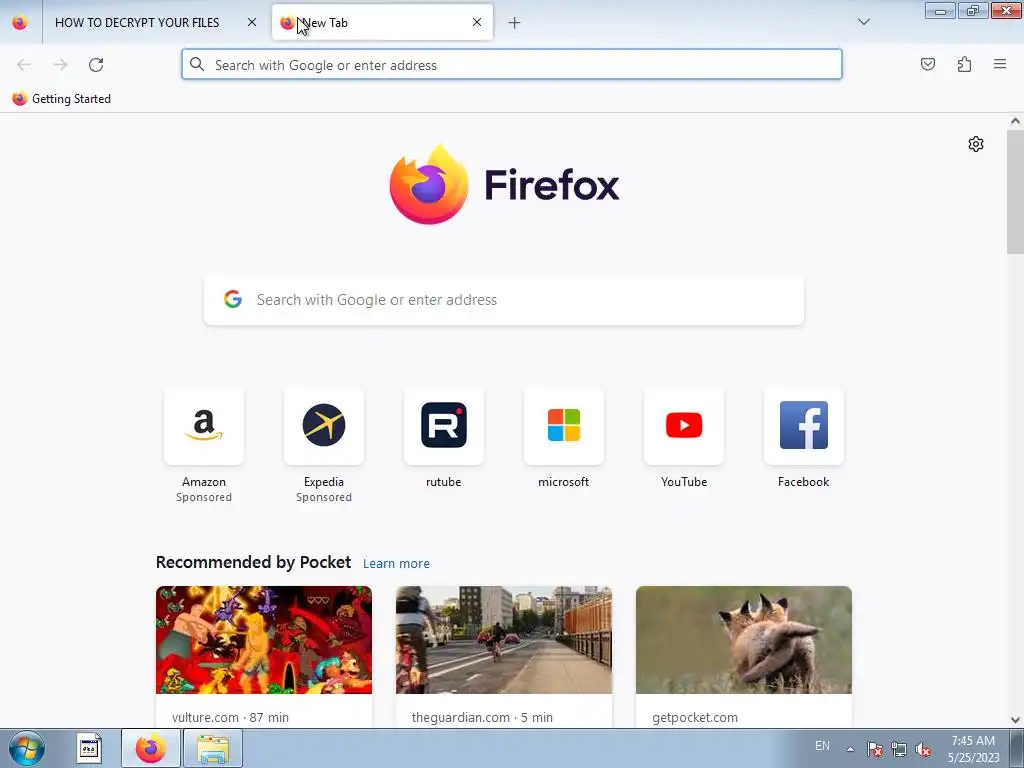Click the taskbar clock 7:45 AM
1024x768 pixels.
973,741
